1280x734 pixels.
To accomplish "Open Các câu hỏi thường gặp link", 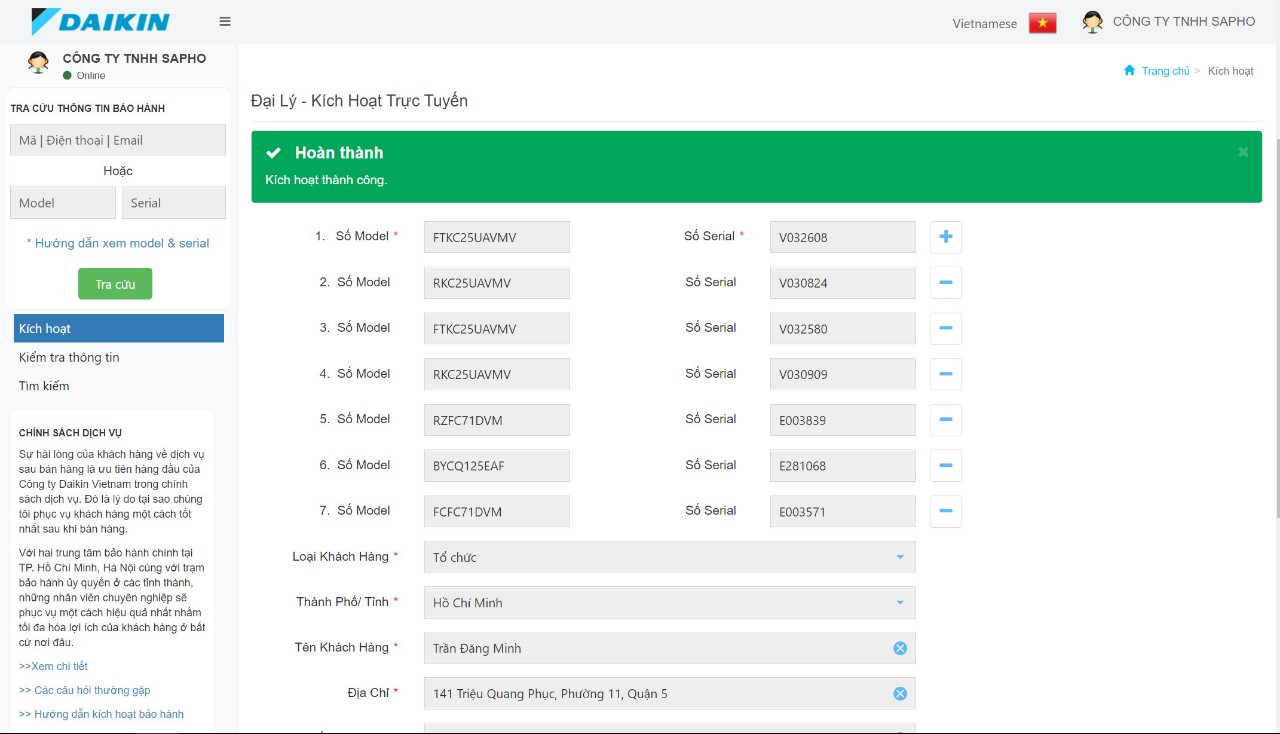I will click(x=85, y=690).
